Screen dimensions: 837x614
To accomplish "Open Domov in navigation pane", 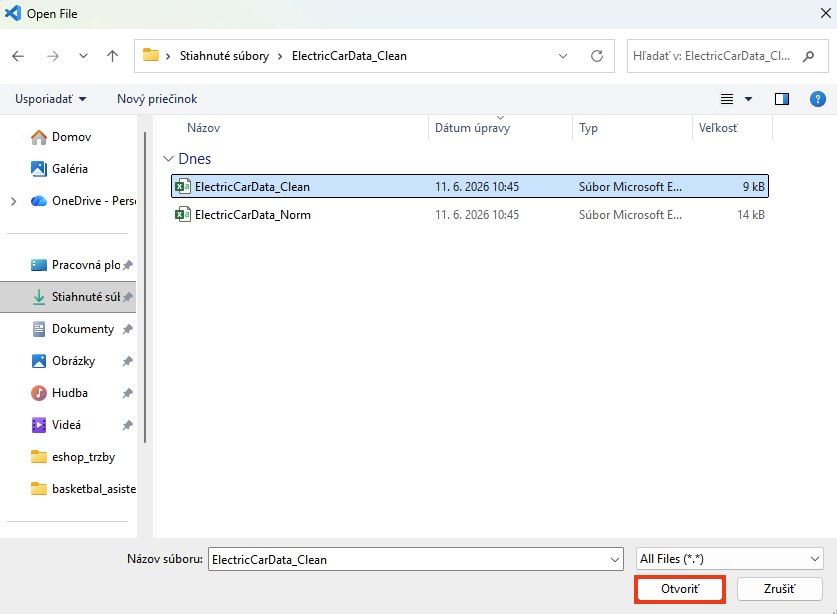I will [x=72, y=137].
